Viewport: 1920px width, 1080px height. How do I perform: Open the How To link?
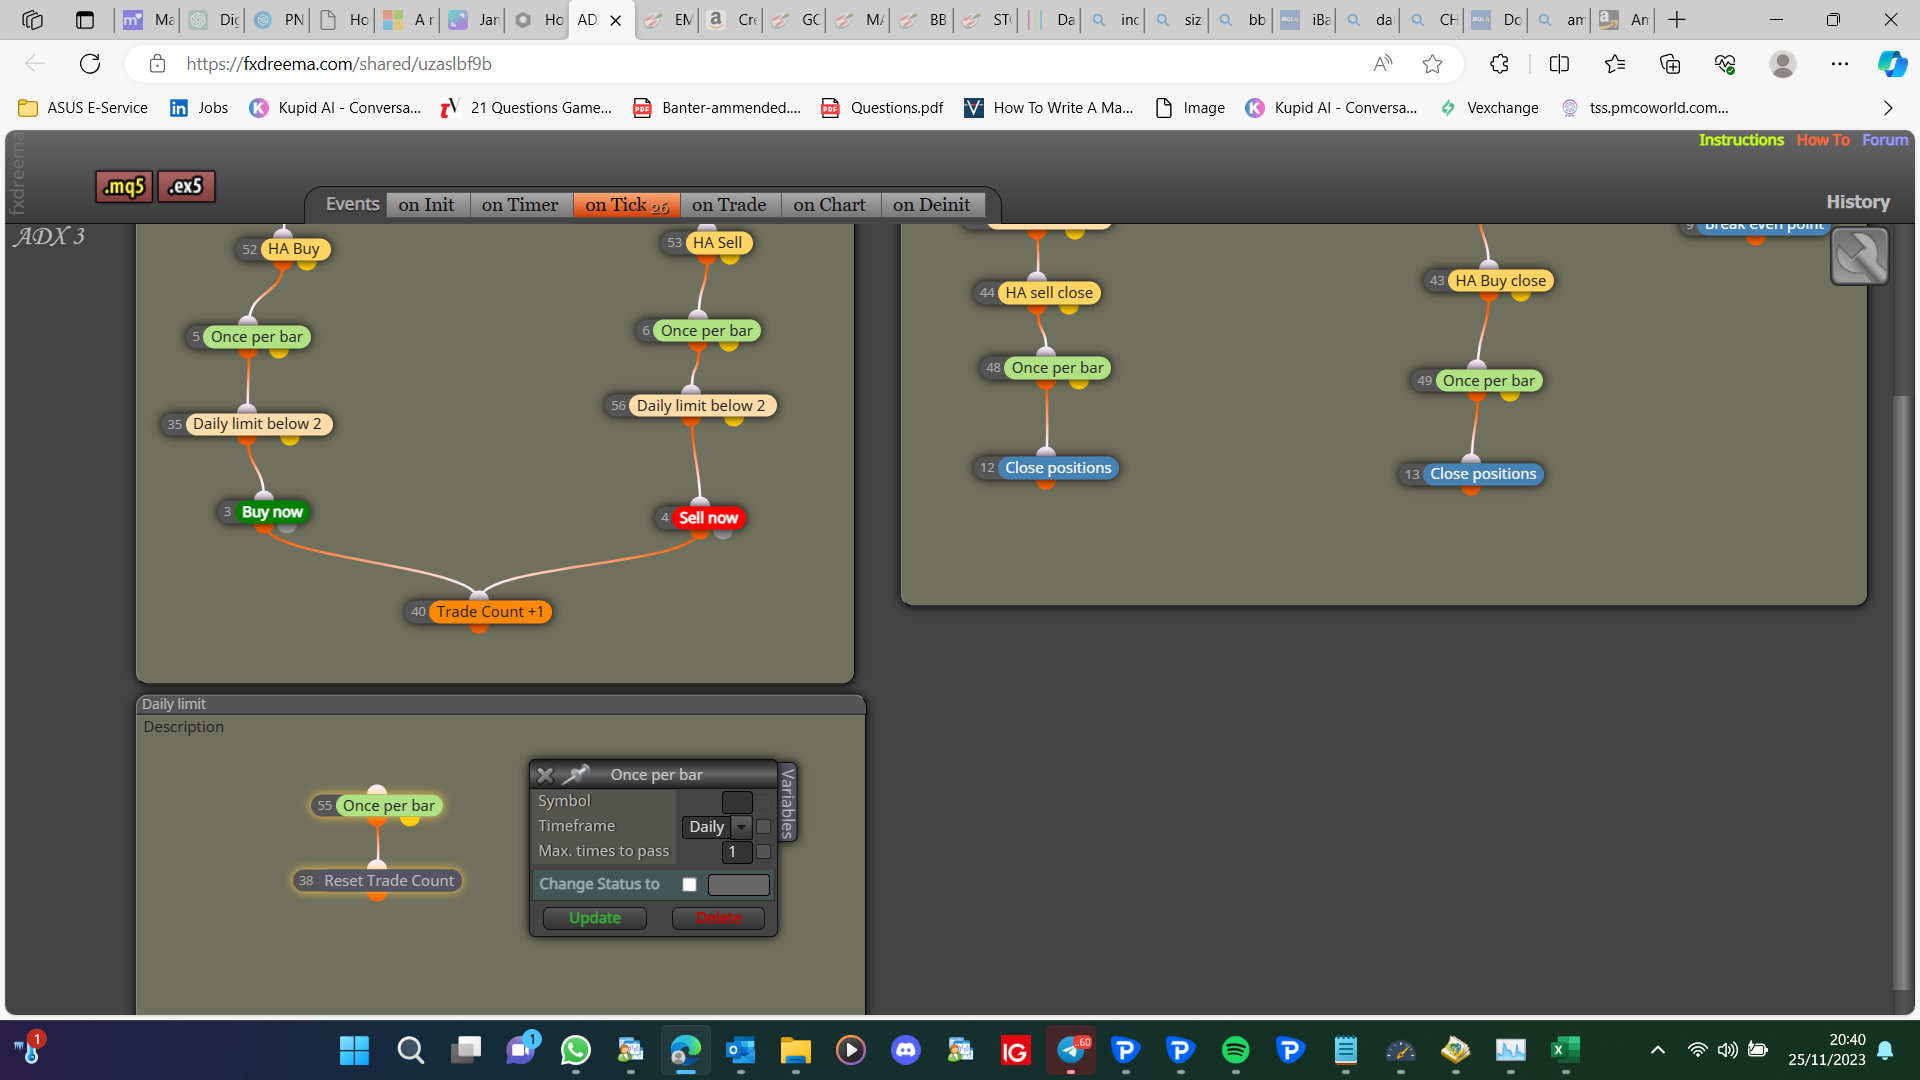(1823, 140)
